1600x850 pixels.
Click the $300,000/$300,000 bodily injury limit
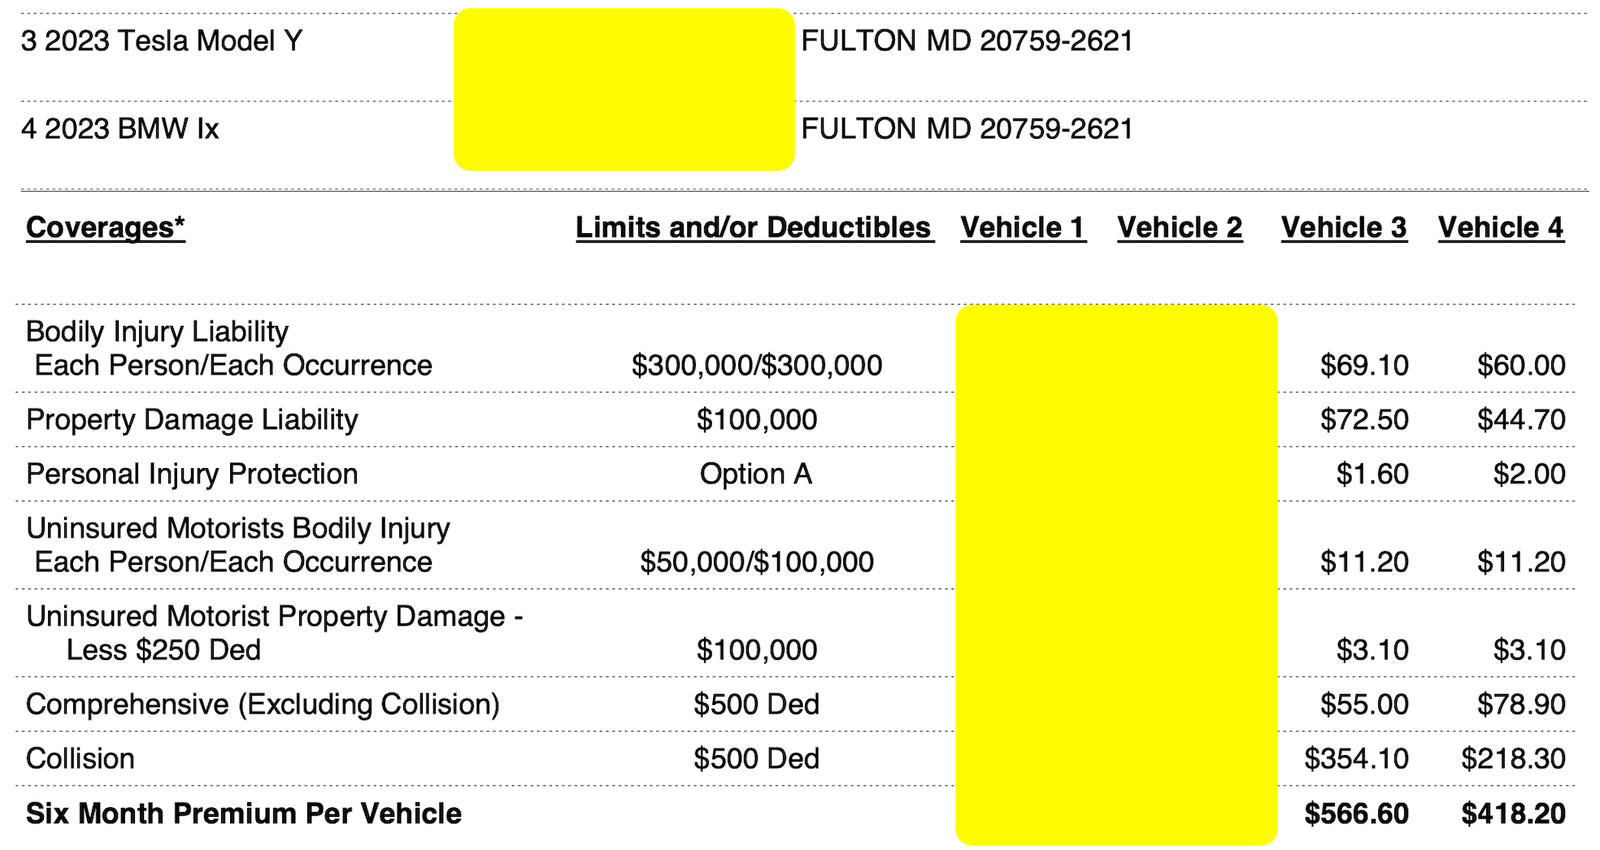(x=757, y=366)
